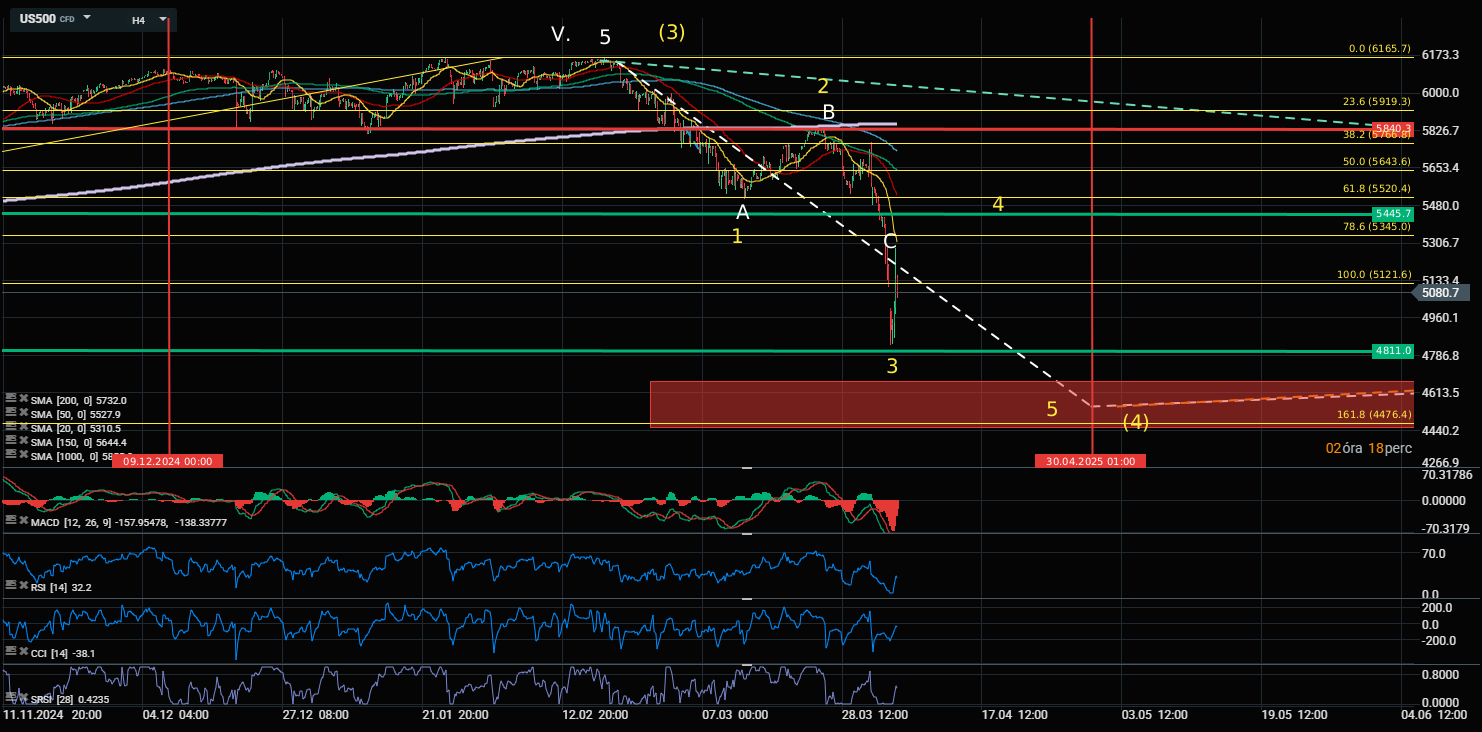
Task: Select the yellow (4) wave label
Action: tap(1135, 422)
